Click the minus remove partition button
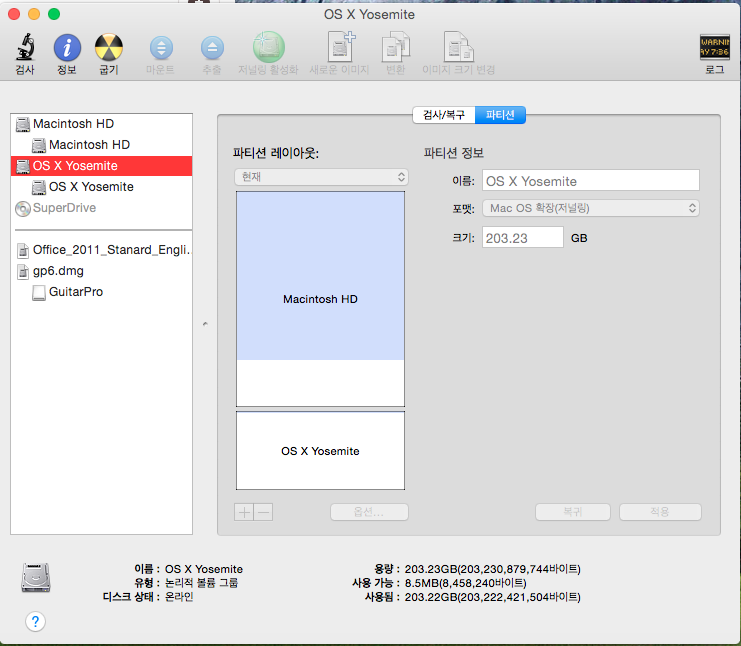741x646 pixels. [x=263, y=512]
